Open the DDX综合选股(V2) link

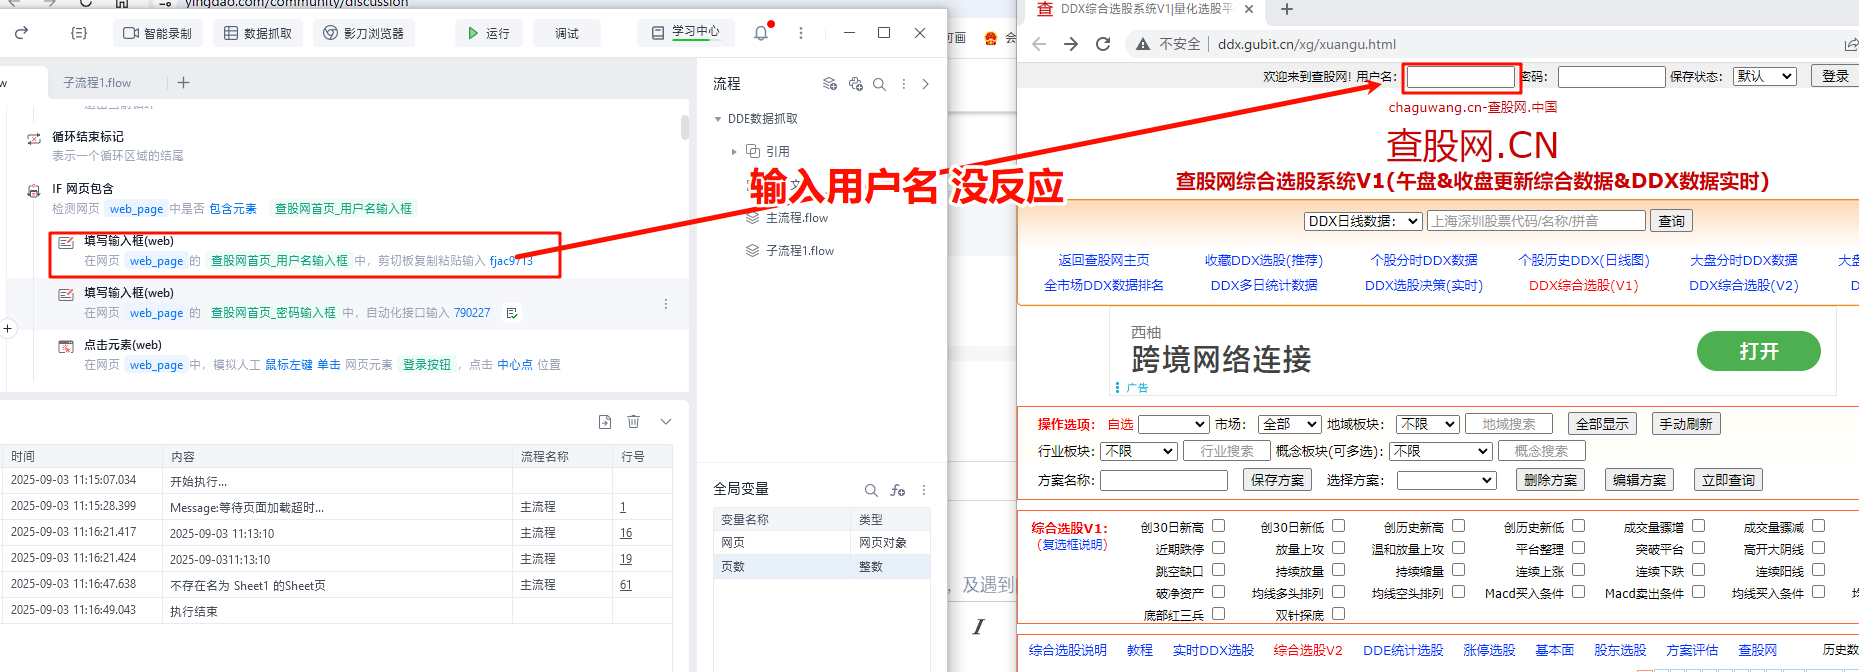click(1743, 285)
